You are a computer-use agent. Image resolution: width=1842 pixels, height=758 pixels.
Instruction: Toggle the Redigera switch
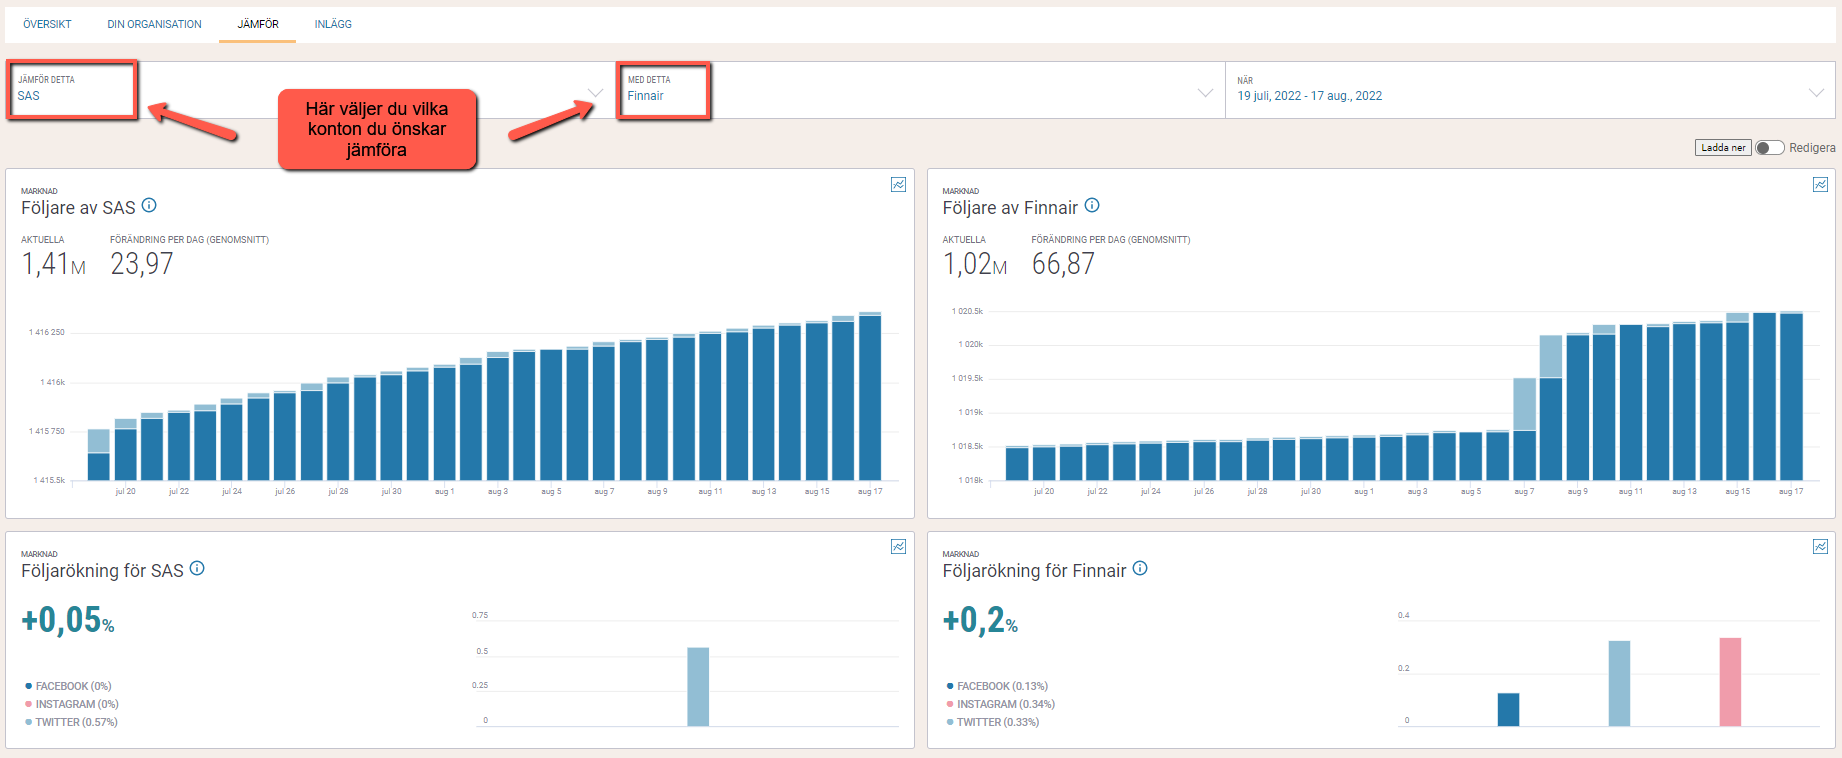(x=1770, y=148)
